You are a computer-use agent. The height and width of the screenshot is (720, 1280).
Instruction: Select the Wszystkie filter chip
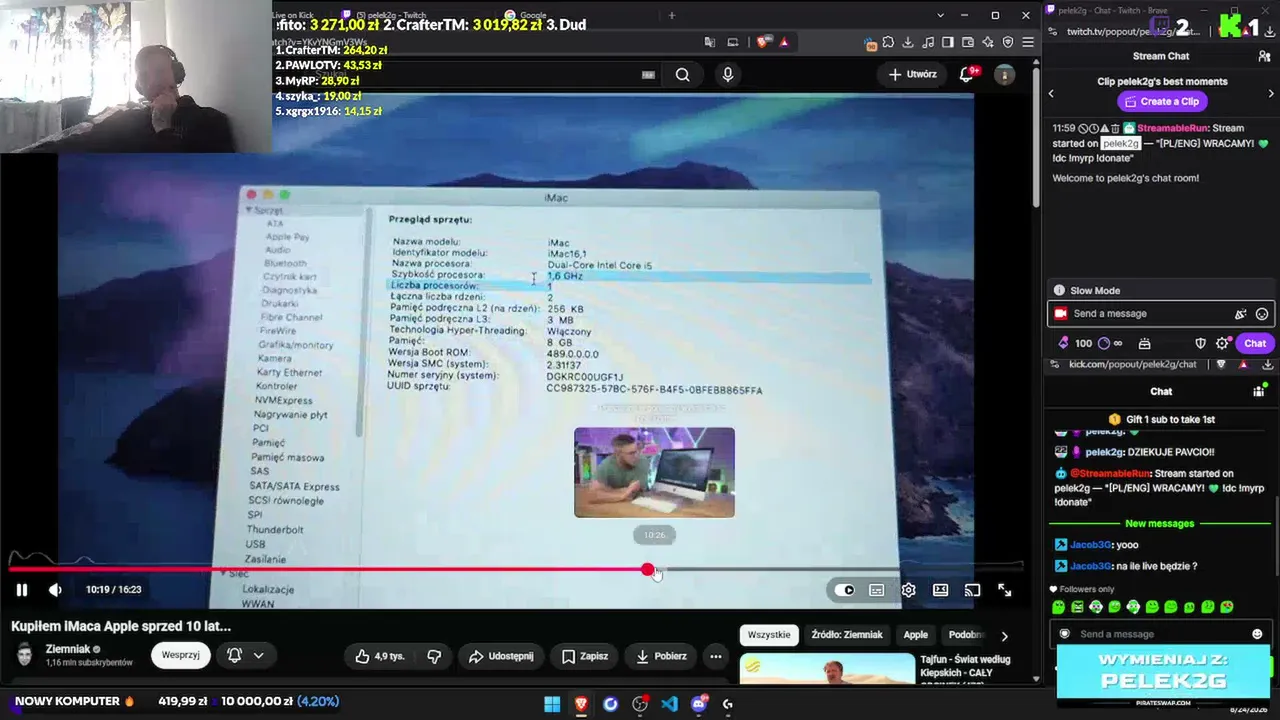(769, 635)
